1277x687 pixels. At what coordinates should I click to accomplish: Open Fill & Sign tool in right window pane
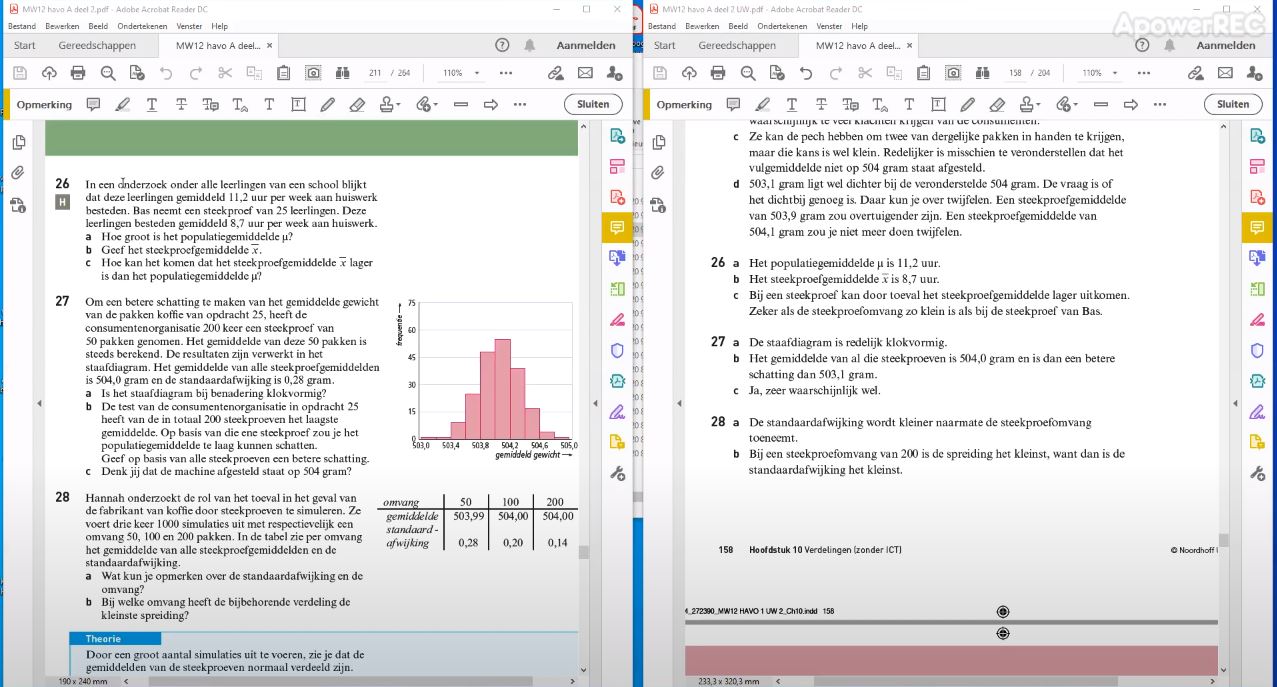pyautogui.click(x=1256, y=411)
